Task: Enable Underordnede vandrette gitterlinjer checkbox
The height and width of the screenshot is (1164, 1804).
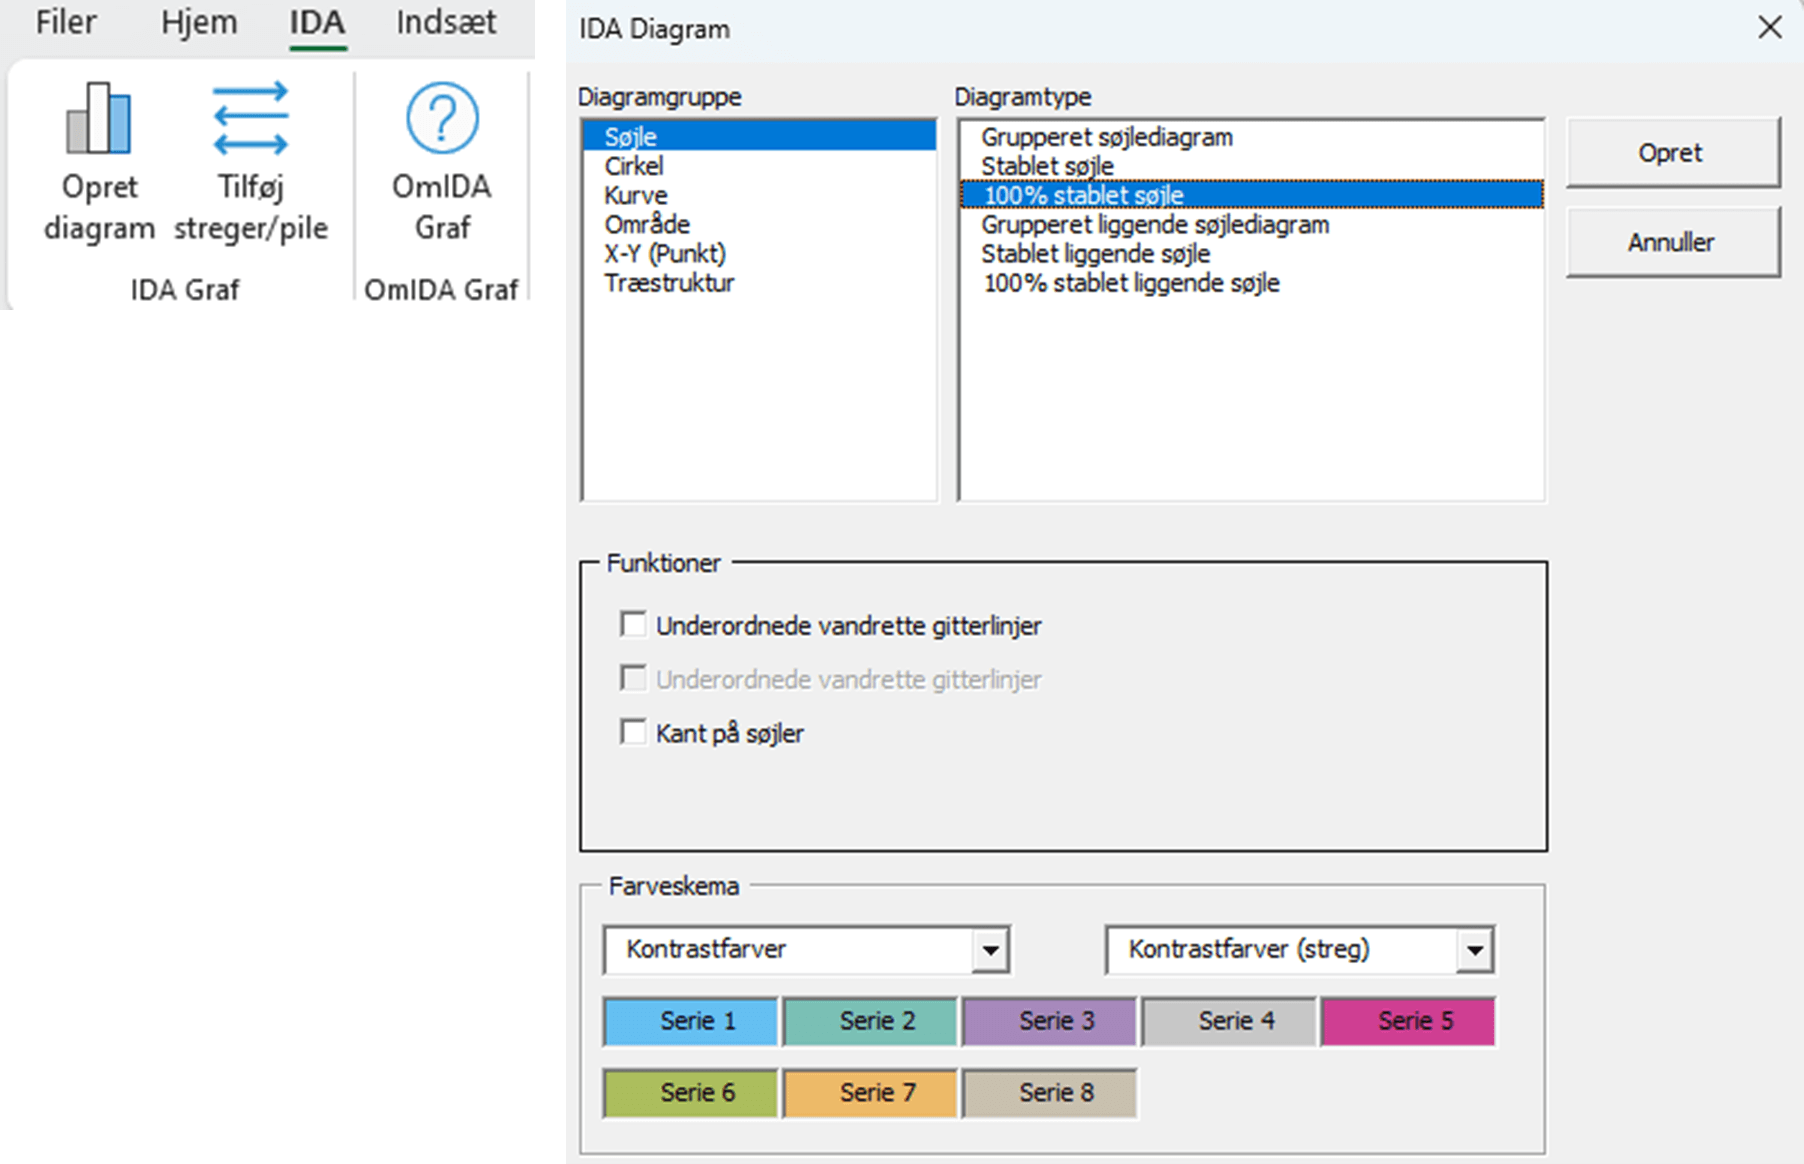Action: click(x=633, y=623)
